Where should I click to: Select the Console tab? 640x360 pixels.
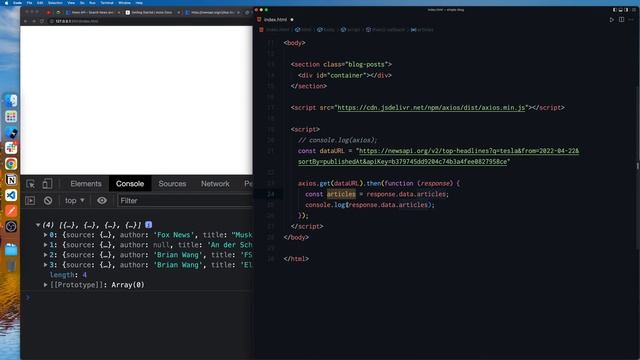pos(130,184)
